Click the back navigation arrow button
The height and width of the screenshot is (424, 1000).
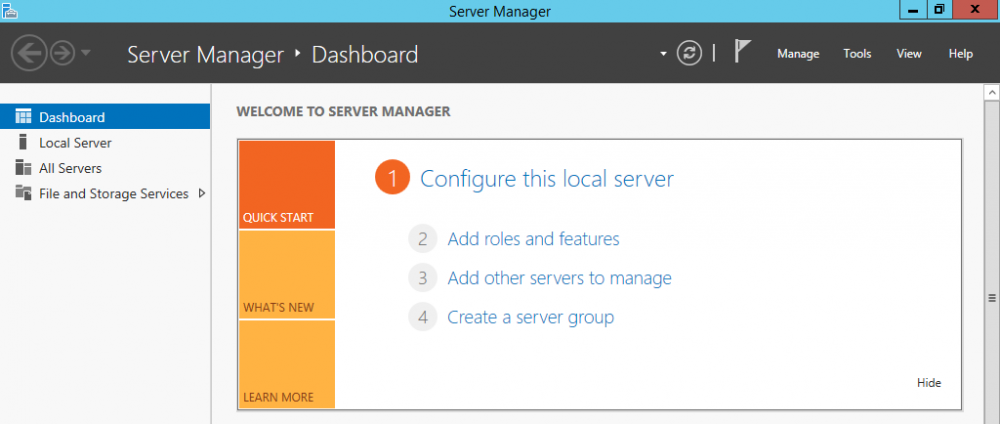(28, 53)
